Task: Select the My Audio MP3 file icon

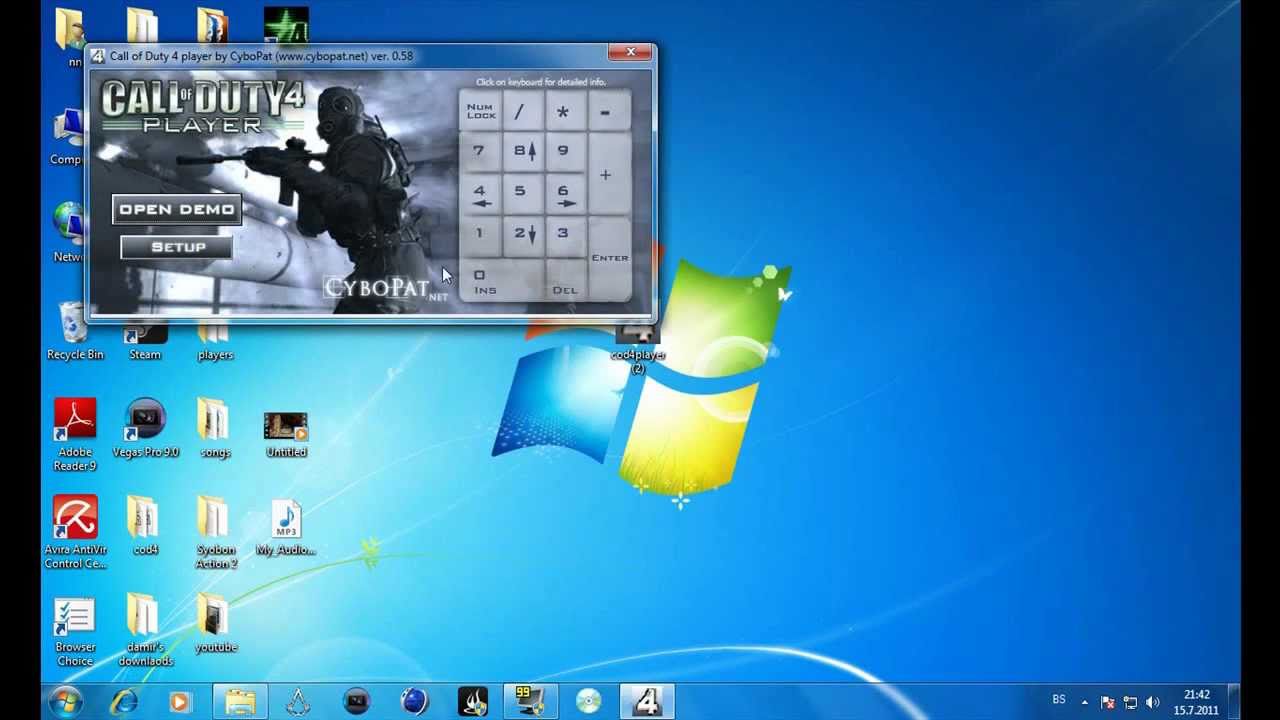Action: tap(286, 528)
